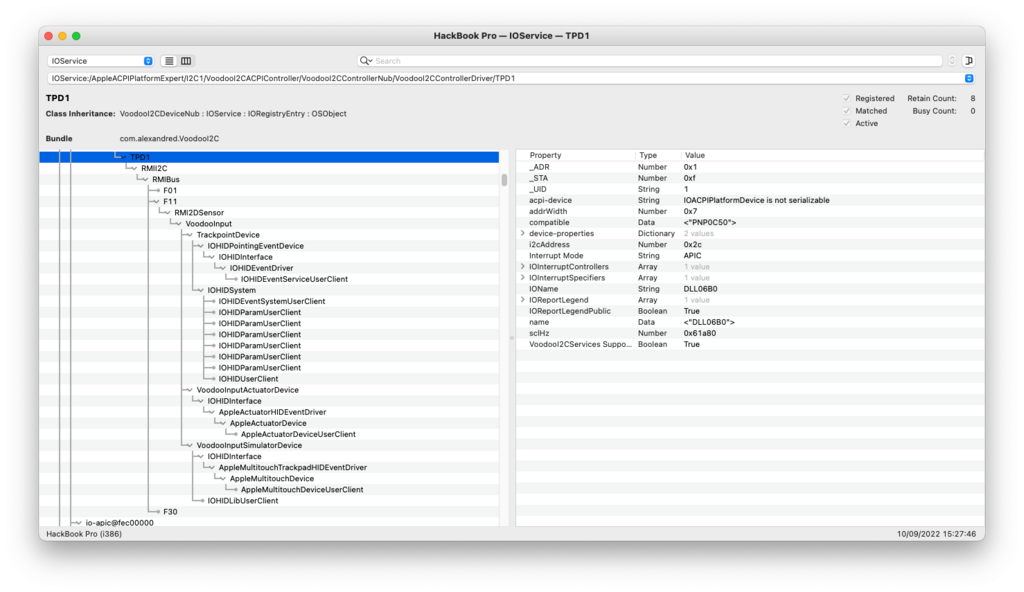
Task: Toggle the Active checkbox
Action: click(x=847, y=123)
